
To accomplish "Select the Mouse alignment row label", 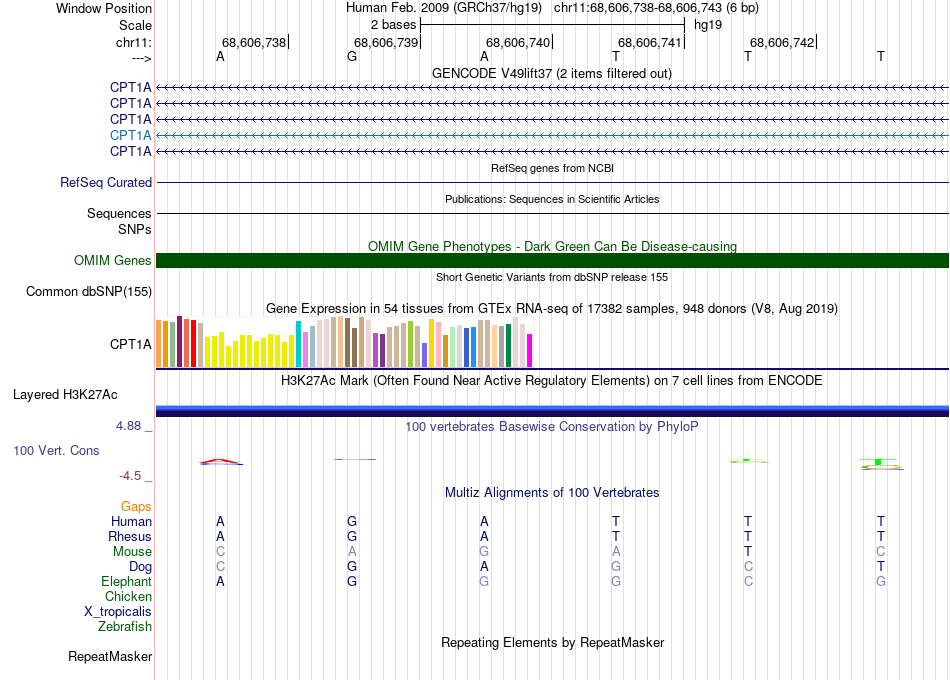I will pyautogui.click(x=132, y=552).
